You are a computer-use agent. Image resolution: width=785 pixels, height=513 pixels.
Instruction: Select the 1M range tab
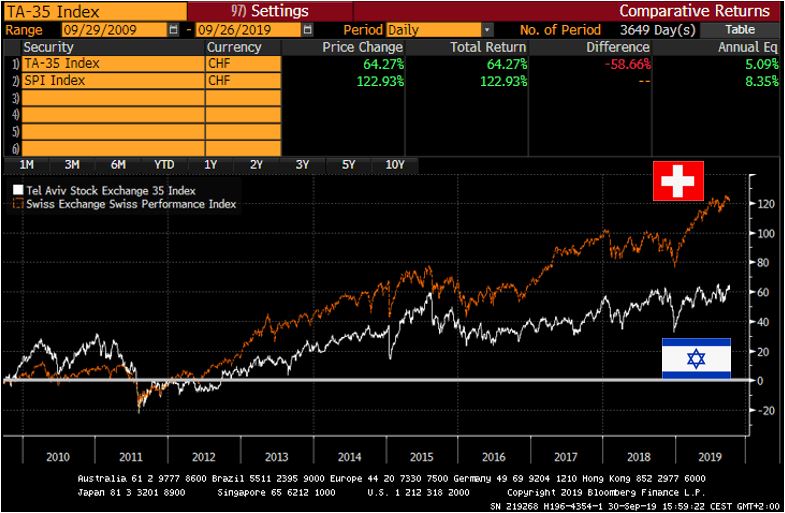click(x=26, y=165)
